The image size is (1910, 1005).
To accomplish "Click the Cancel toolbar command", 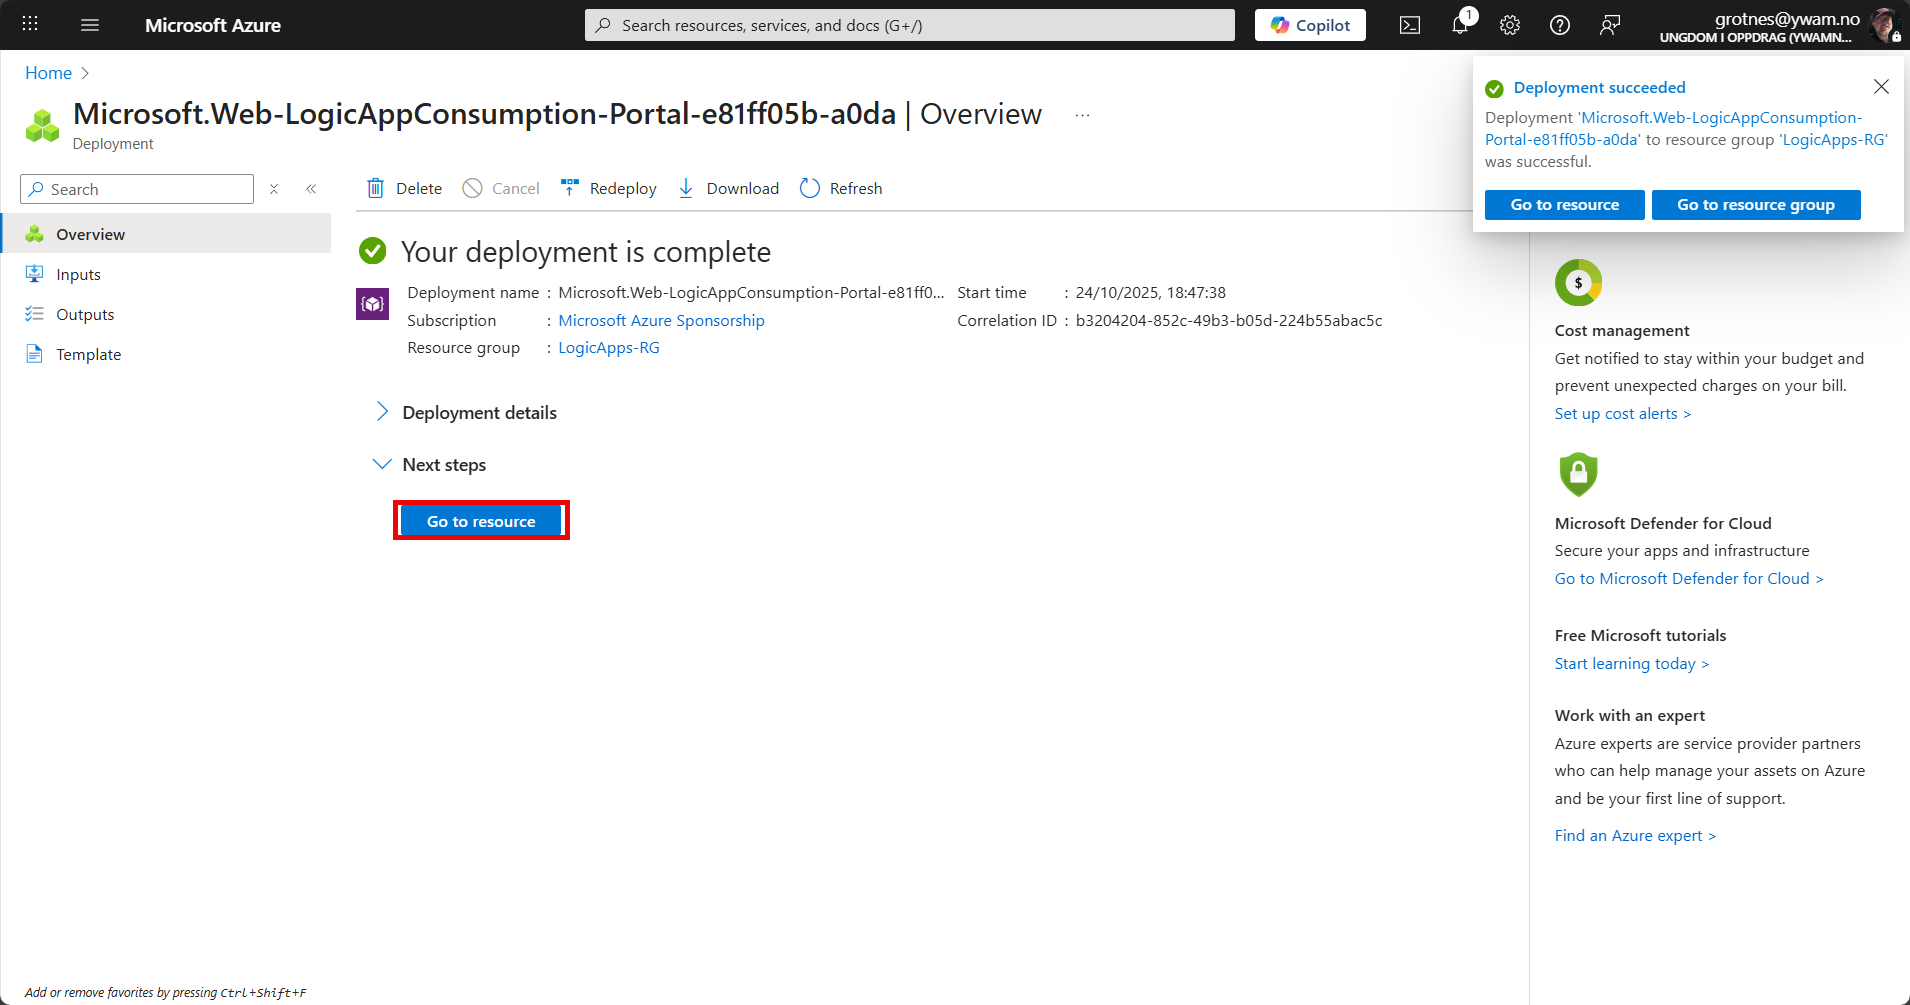I will [501, 188].
